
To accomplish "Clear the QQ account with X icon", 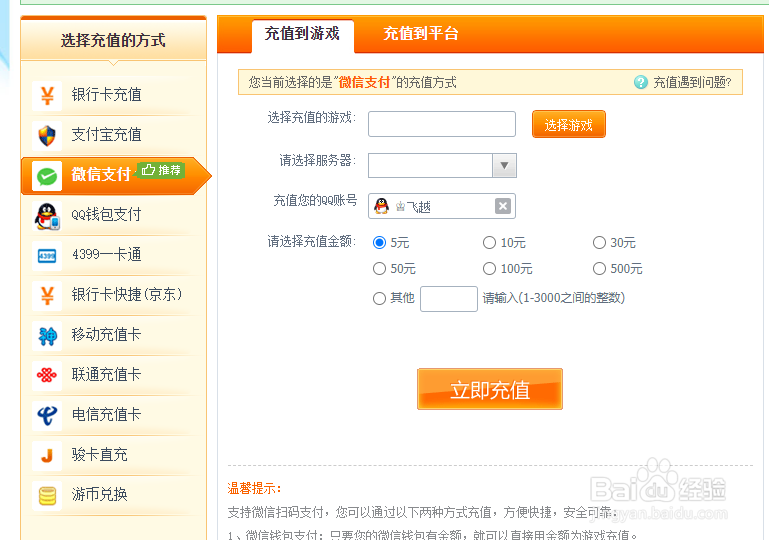I will (503, 206).
